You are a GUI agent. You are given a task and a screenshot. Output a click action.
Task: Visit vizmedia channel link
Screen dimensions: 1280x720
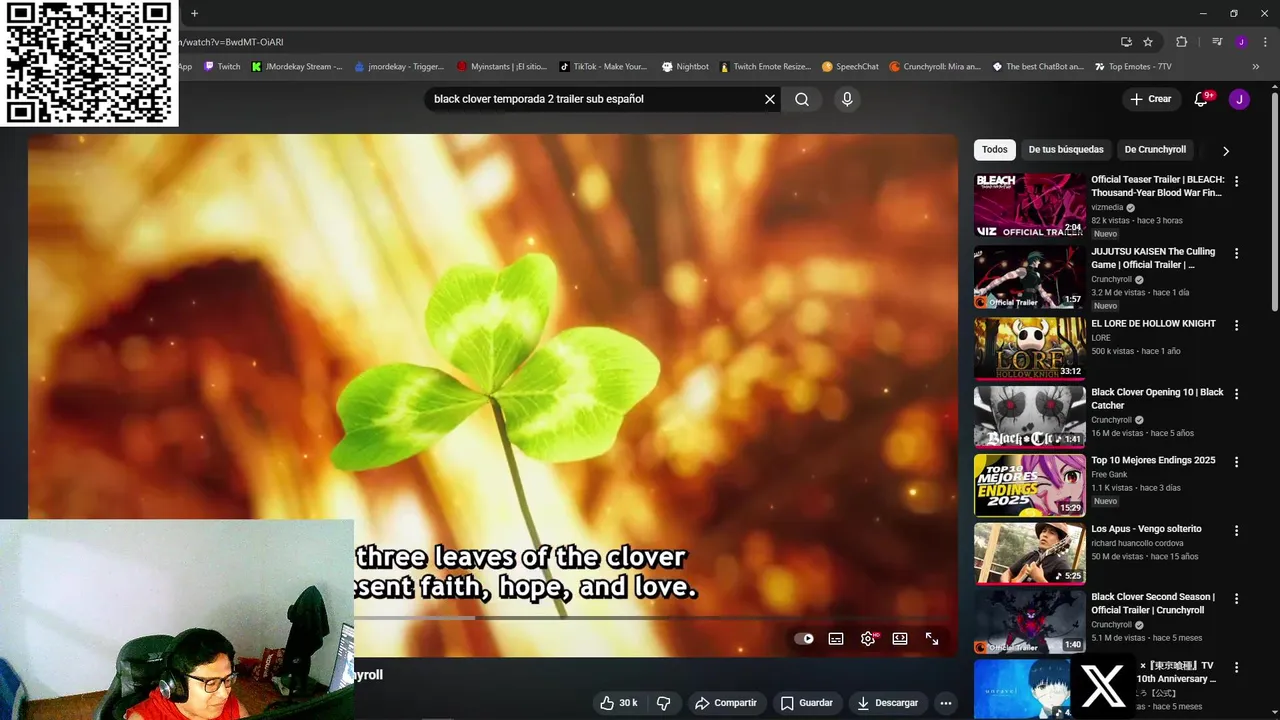[1108, 208]
